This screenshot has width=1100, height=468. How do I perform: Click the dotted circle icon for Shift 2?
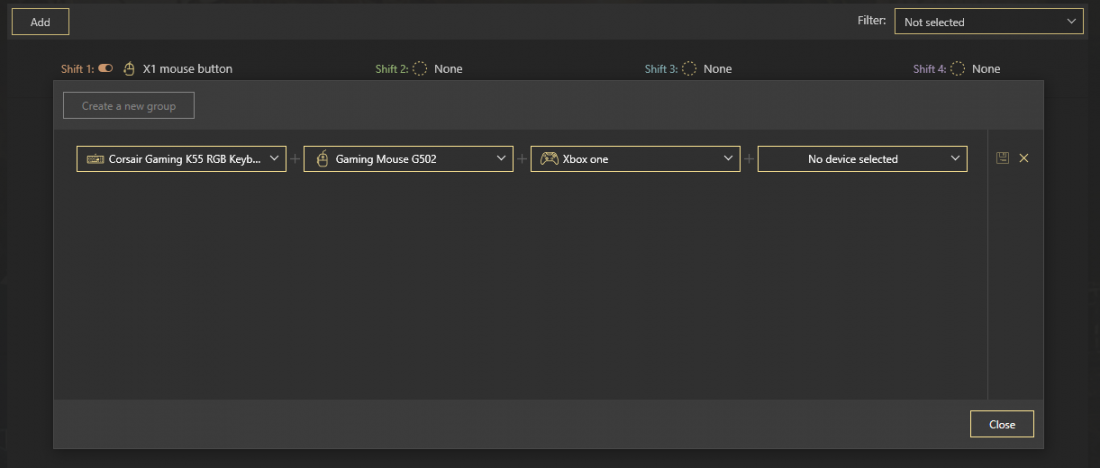pyautogui.click(x=420, y=69)
